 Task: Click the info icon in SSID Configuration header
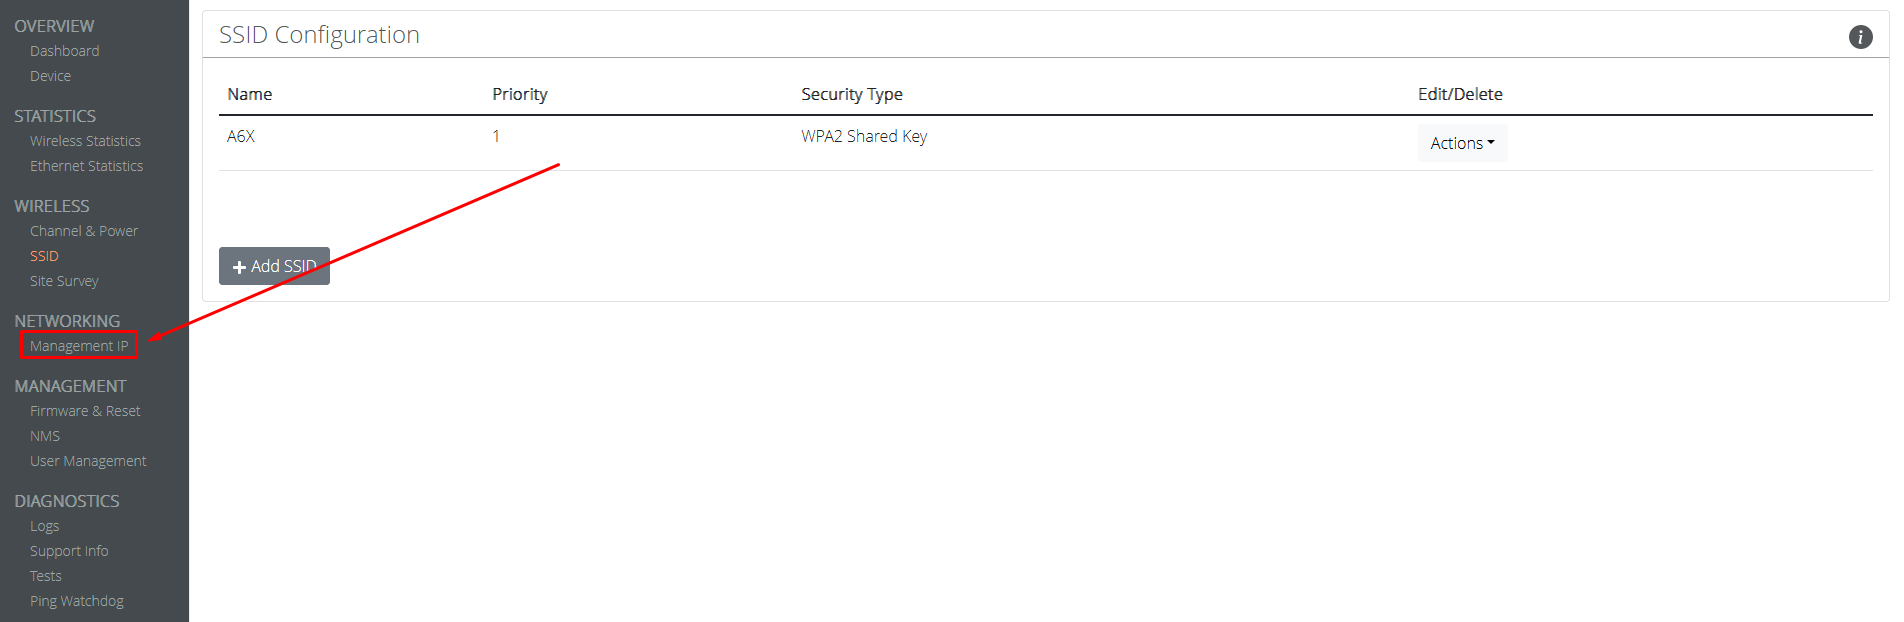(x=1860, y=37)
